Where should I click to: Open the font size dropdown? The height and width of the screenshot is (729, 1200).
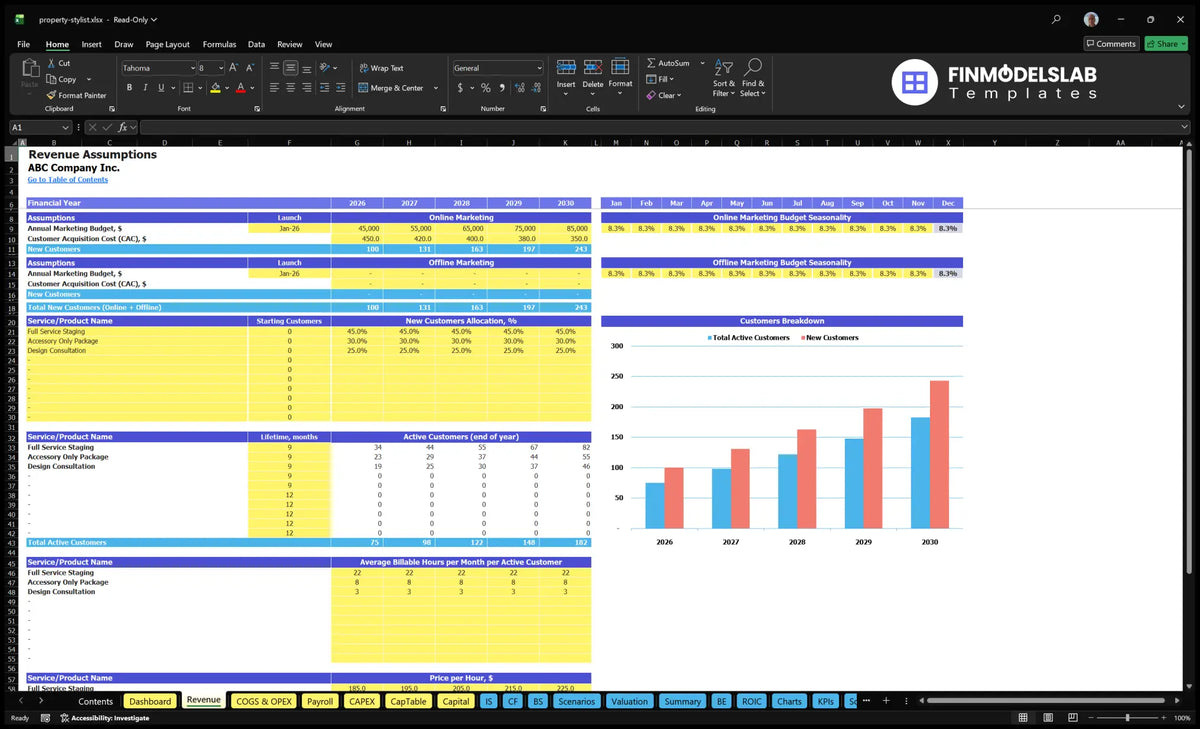click(219, 68)
